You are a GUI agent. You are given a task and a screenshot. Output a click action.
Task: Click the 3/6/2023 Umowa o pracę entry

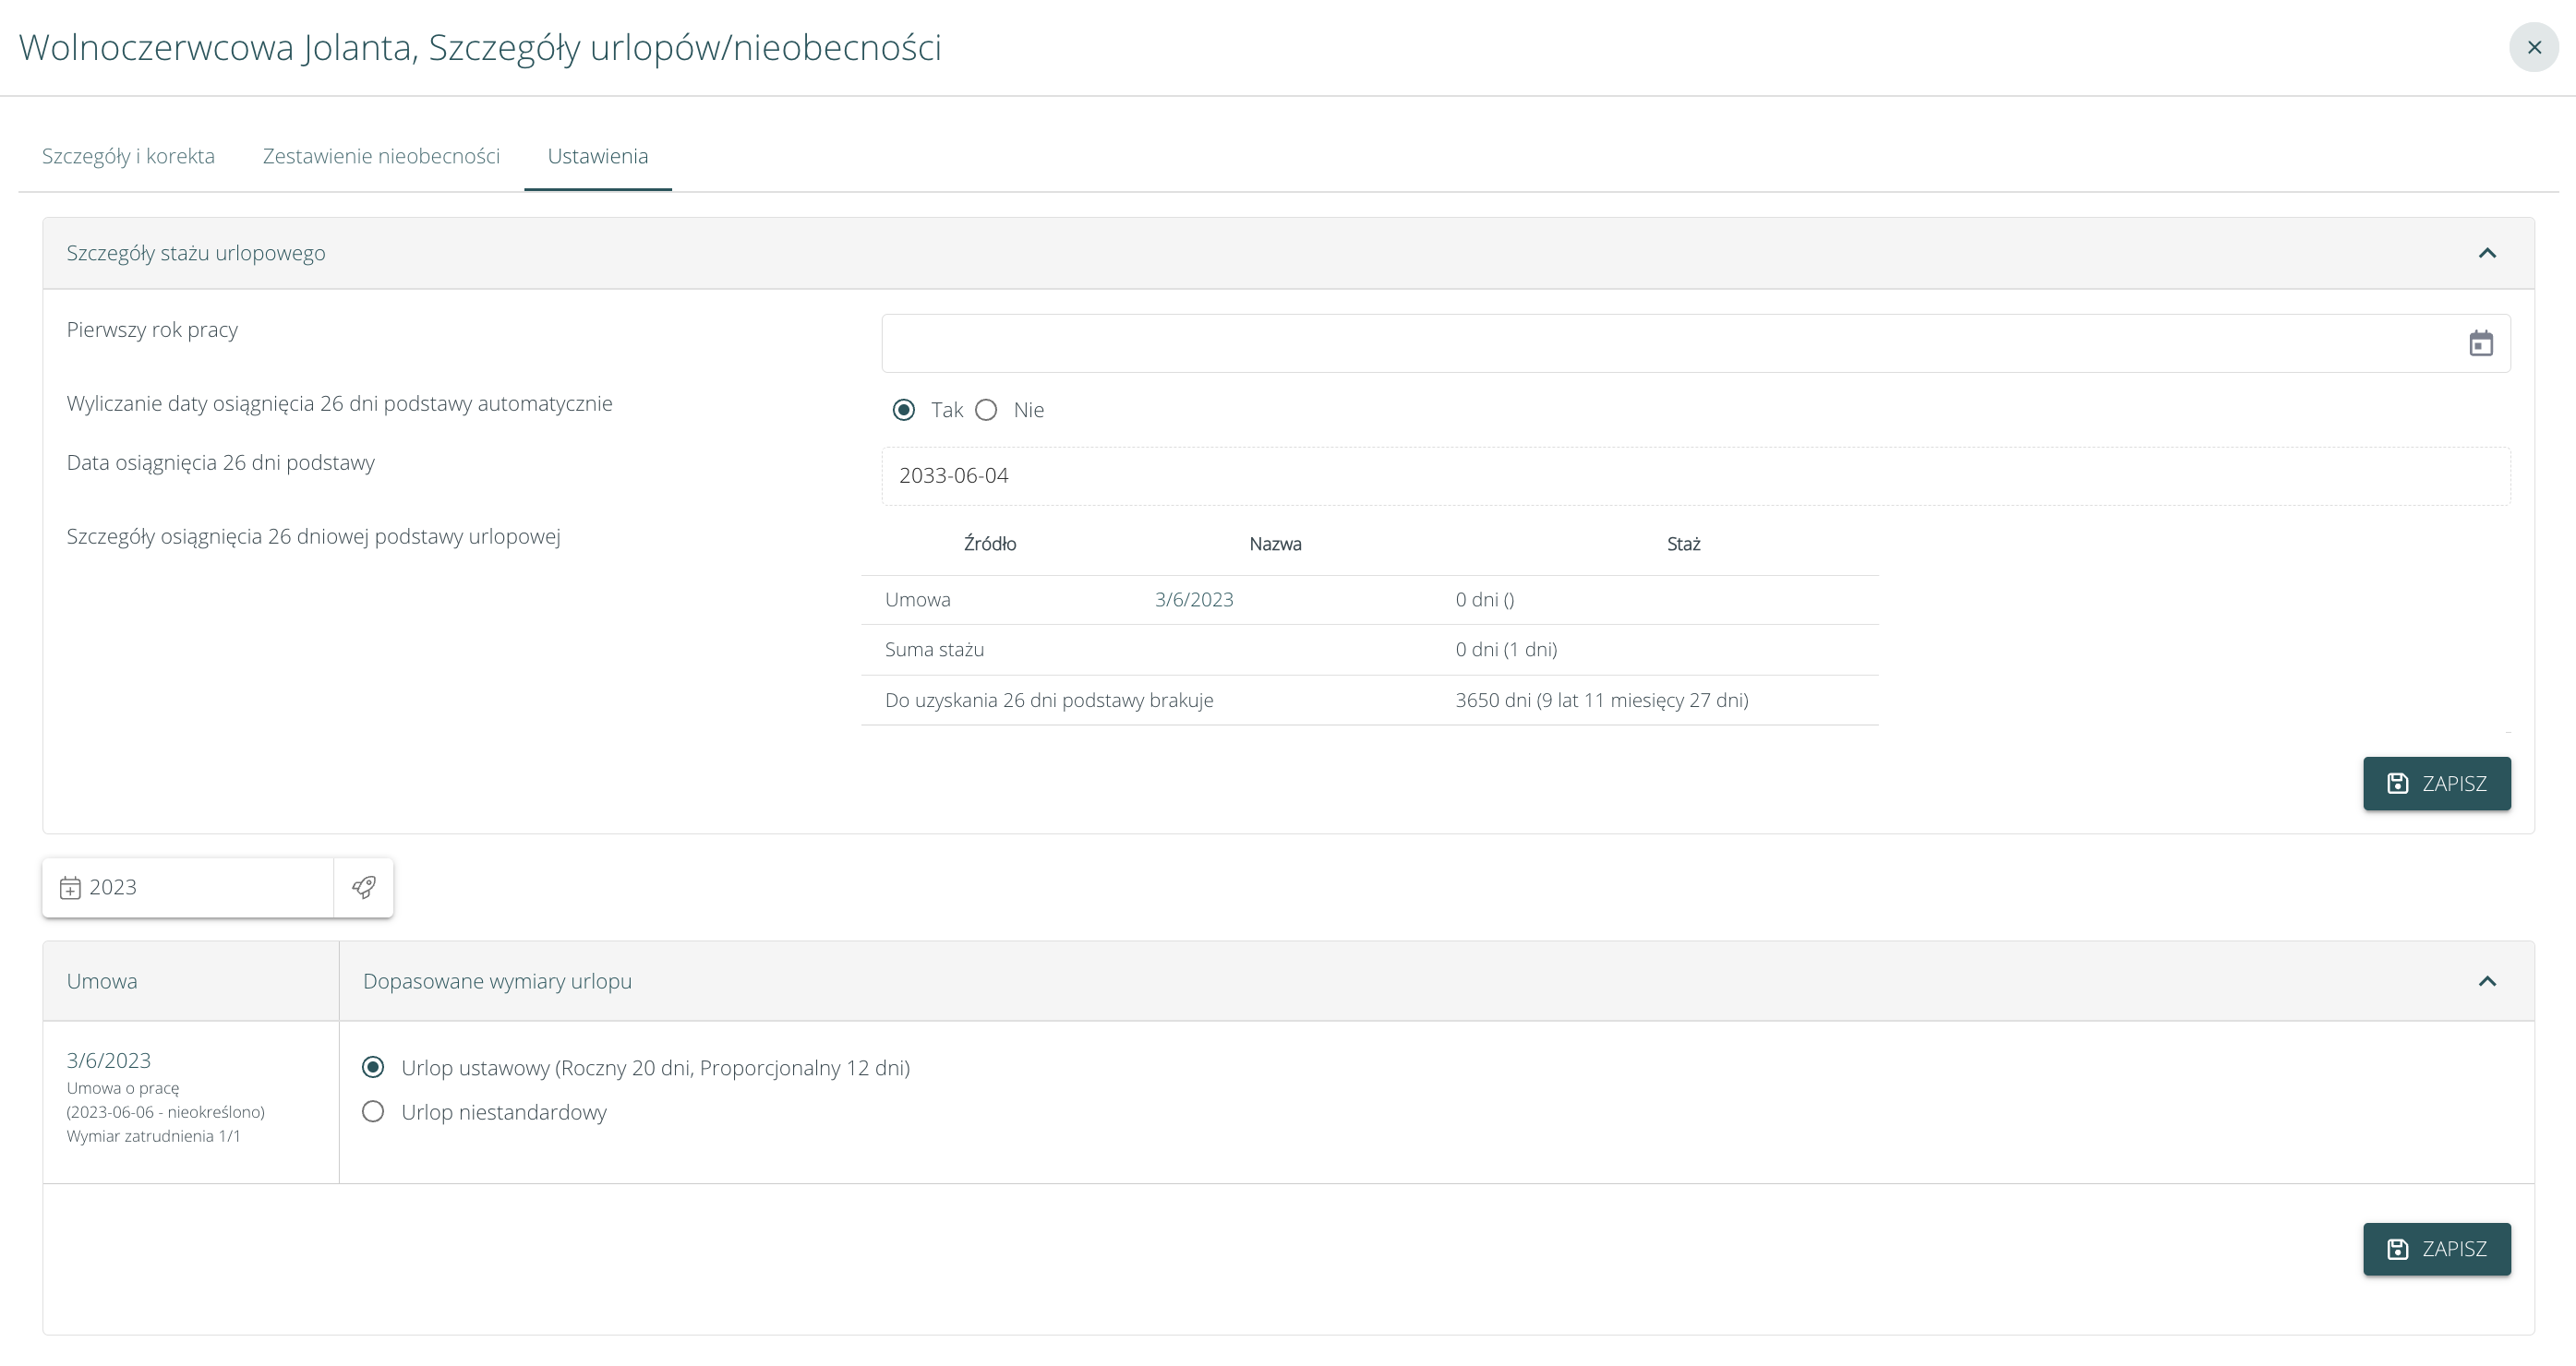click(109, 1061)
